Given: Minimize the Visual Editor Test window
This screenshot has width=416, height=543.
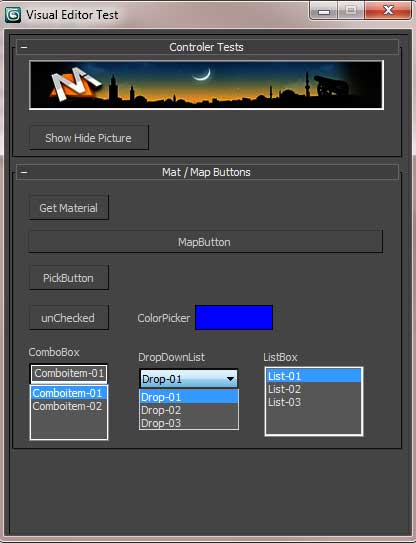Looking at the screenshot, I should click(324, 11).
